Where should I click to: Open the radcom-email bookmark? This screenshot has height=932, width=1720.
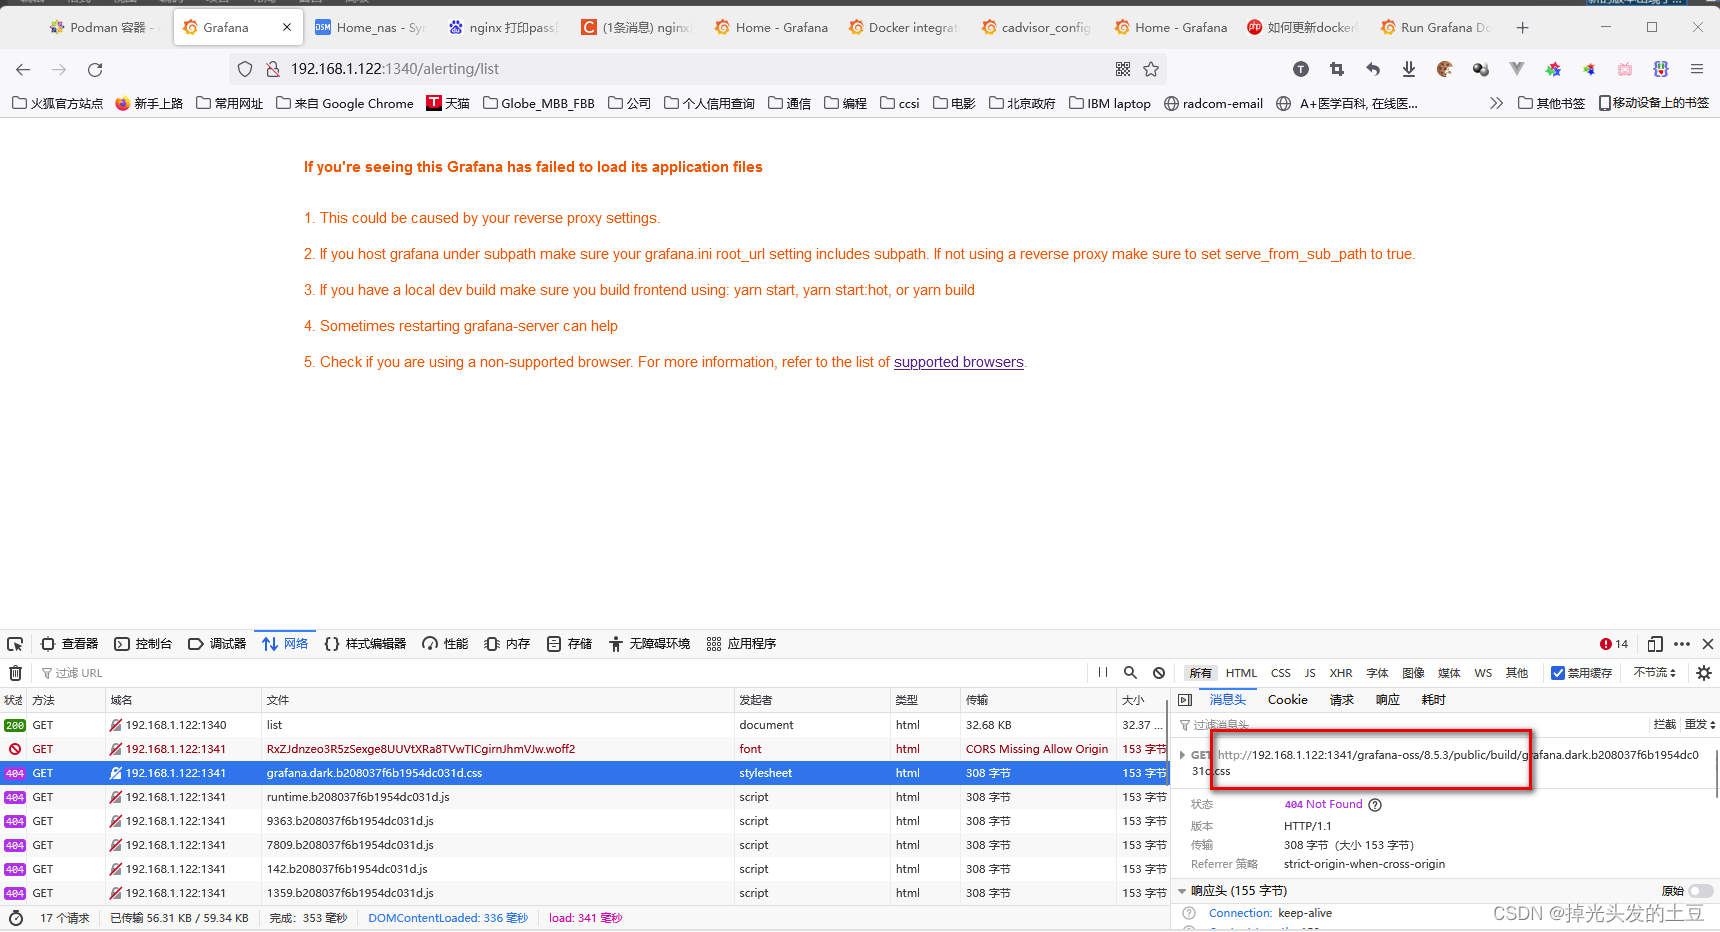click(1213, 103)
